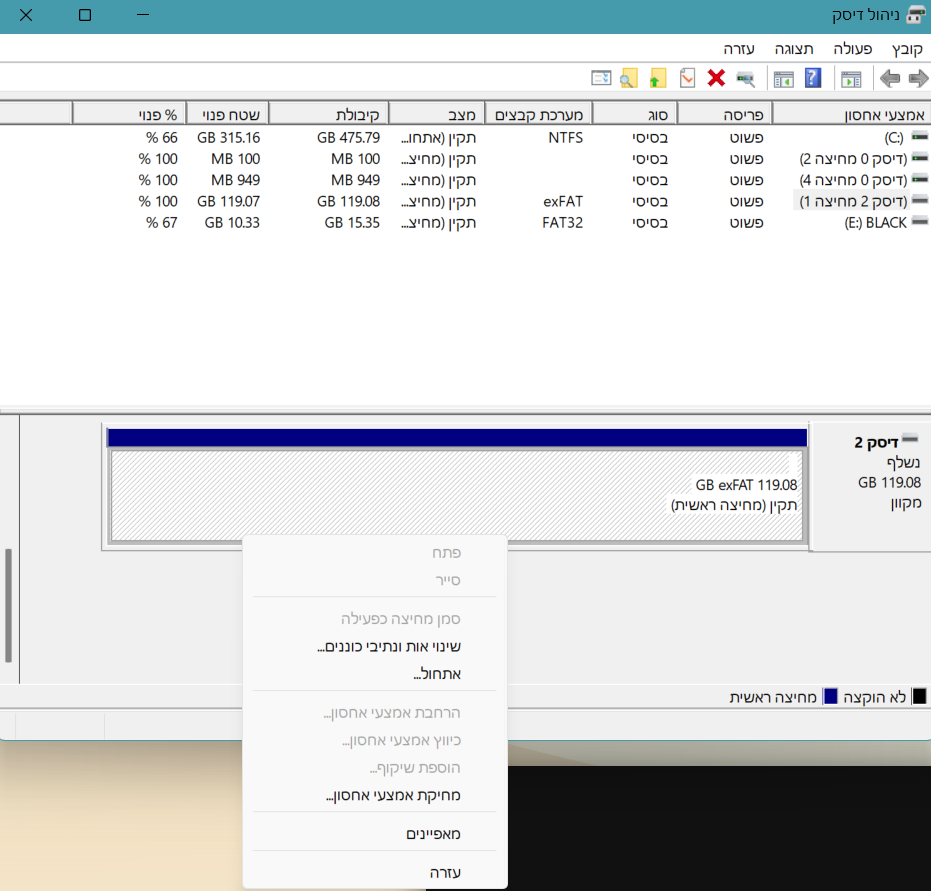Click the page with check mark icon
This screenshot has width=931, height=891.
(x=687, y=78)
